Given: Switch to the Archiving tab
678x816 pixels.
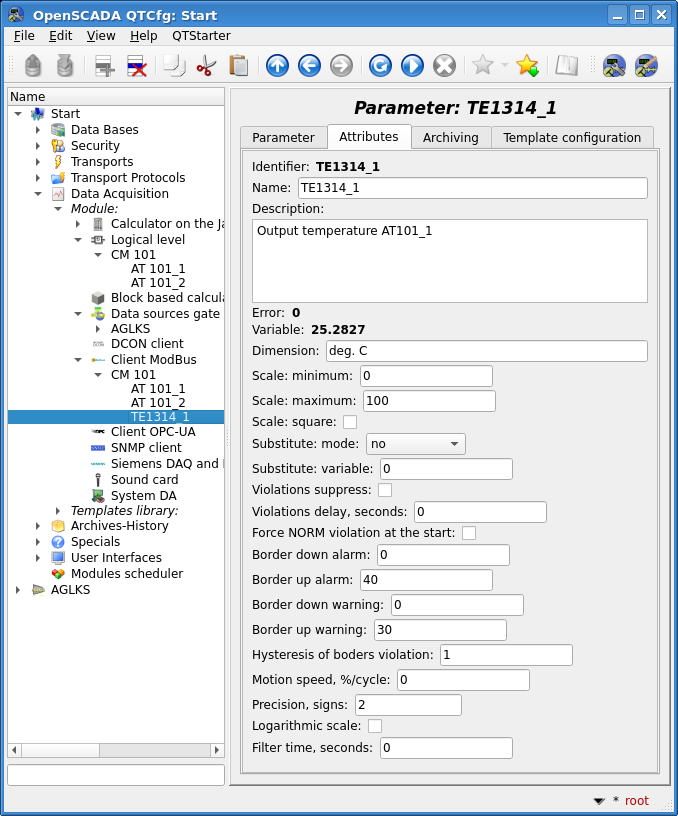Looking at the screenshot, I should point(450,138).
